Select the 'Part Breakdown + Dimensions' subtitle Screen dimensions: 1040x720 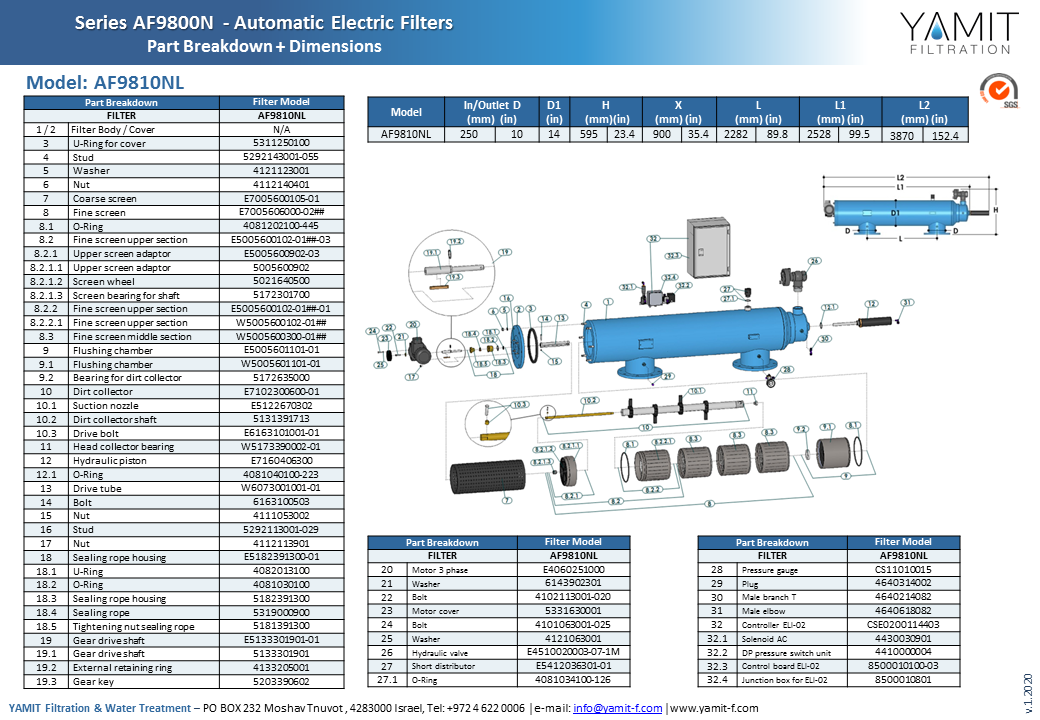pos(264,46)
